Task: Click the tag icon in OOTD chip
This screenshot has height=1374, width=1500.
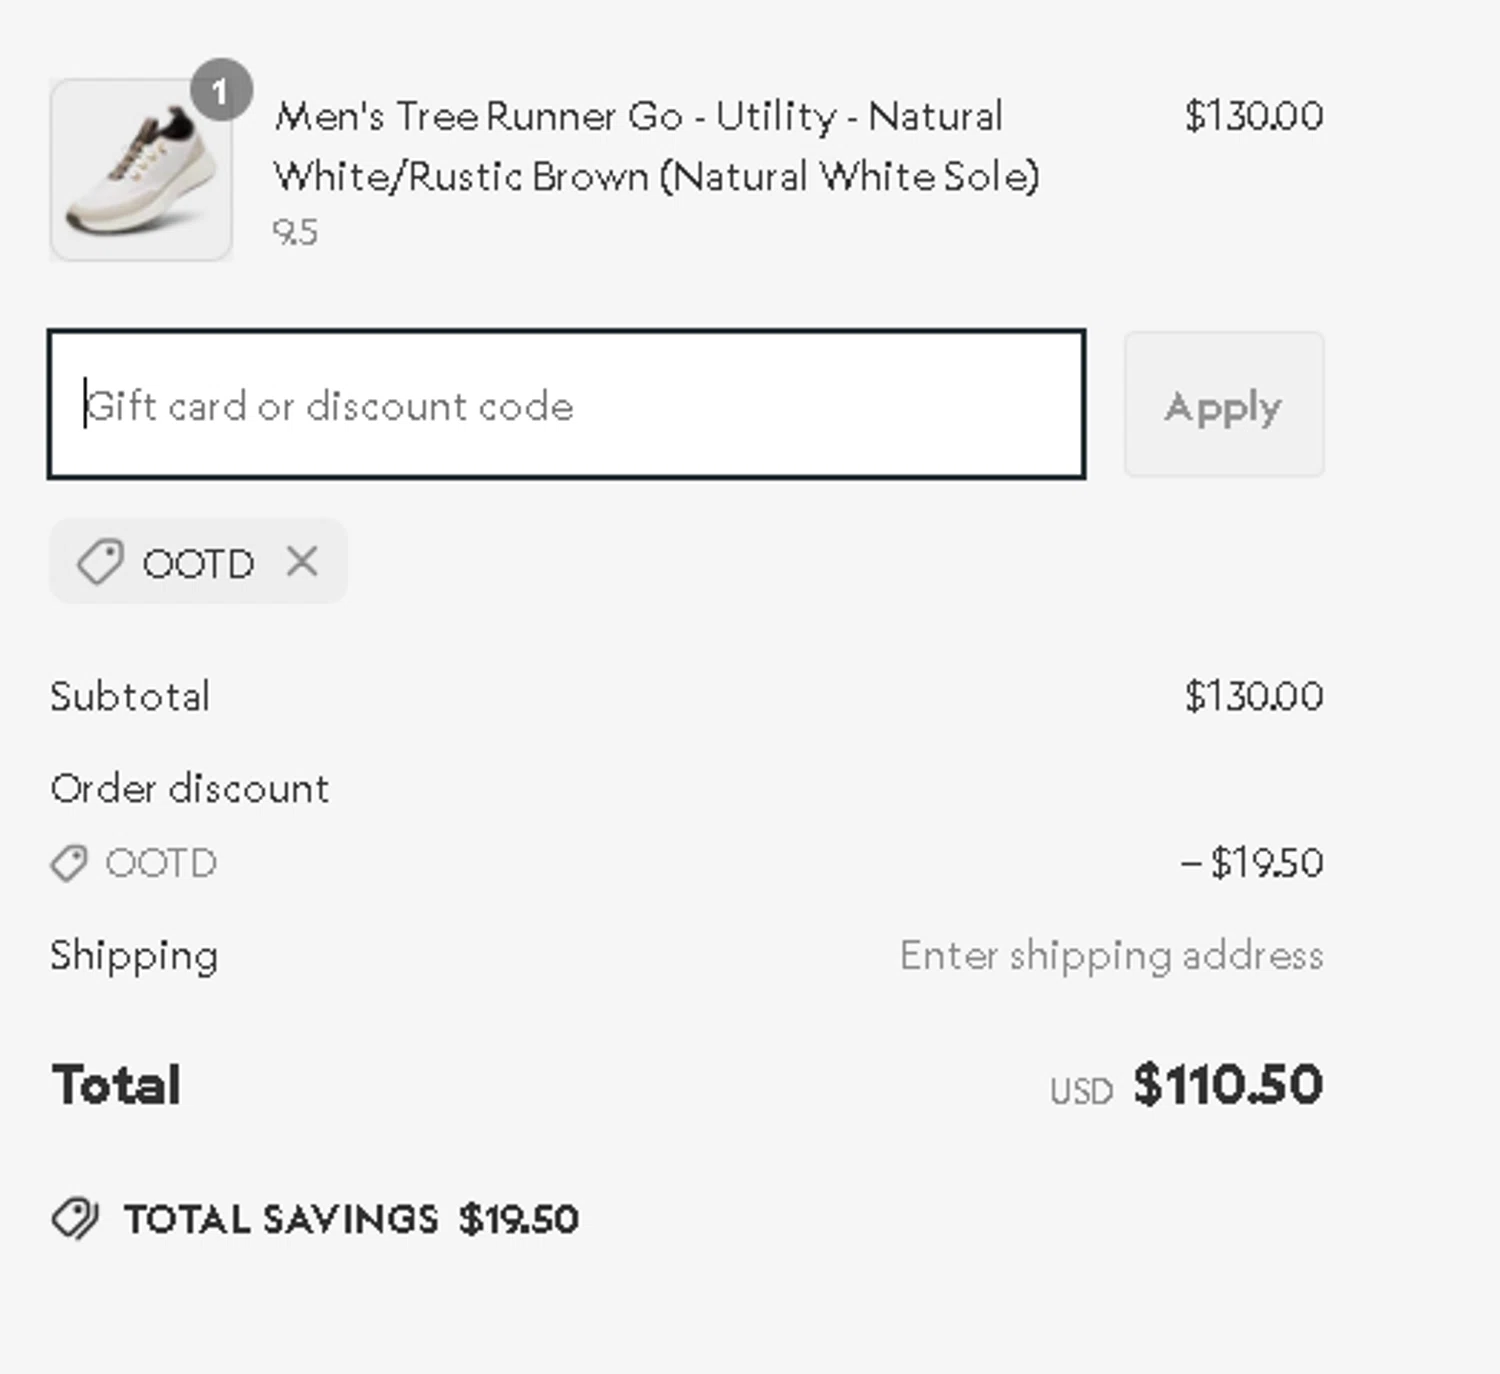Action: coord(100,562)
